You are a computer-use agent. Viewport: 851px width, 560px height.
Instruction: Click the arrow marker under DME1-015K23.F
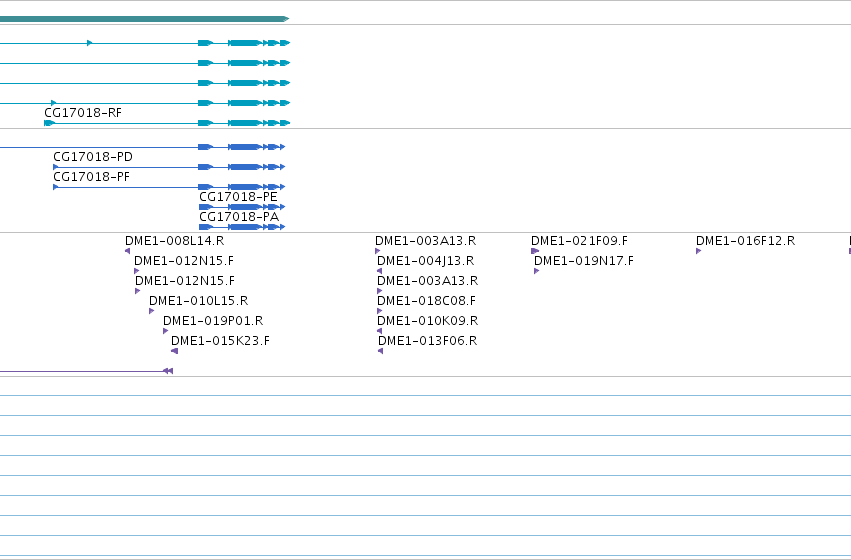(x=174, y=351)
